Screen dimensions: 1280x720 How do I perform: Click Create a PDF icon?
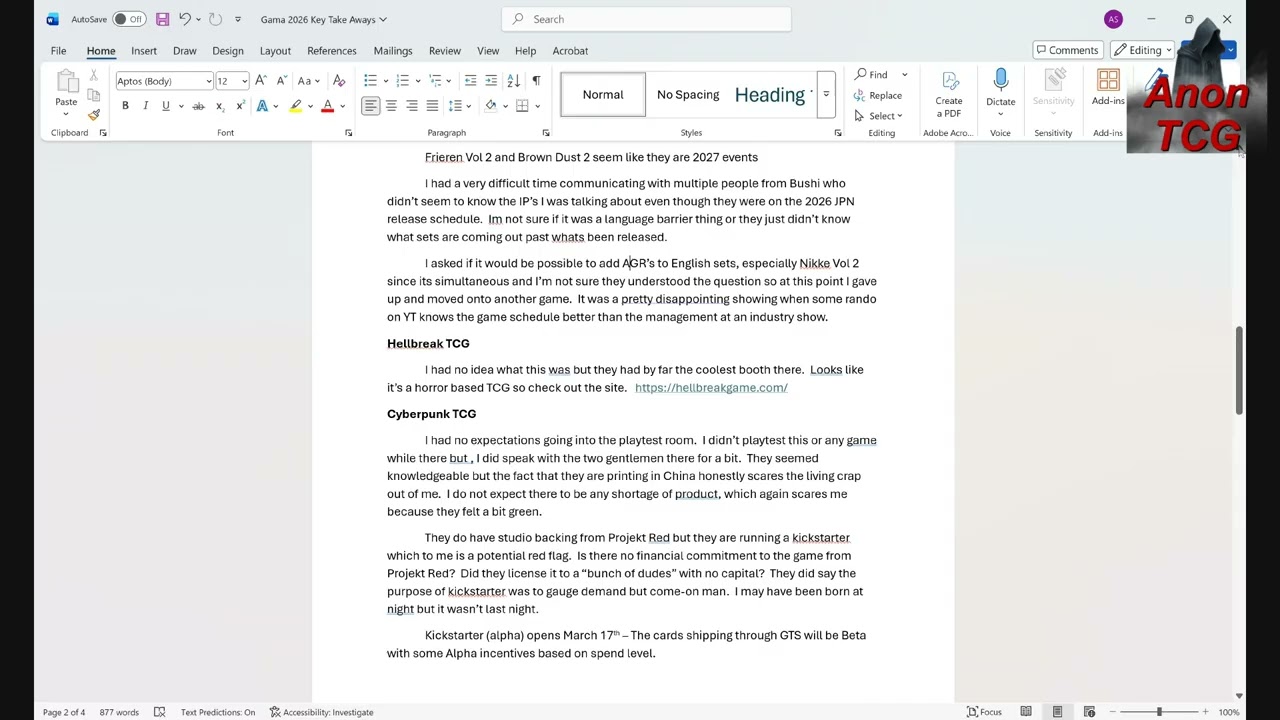949,93
